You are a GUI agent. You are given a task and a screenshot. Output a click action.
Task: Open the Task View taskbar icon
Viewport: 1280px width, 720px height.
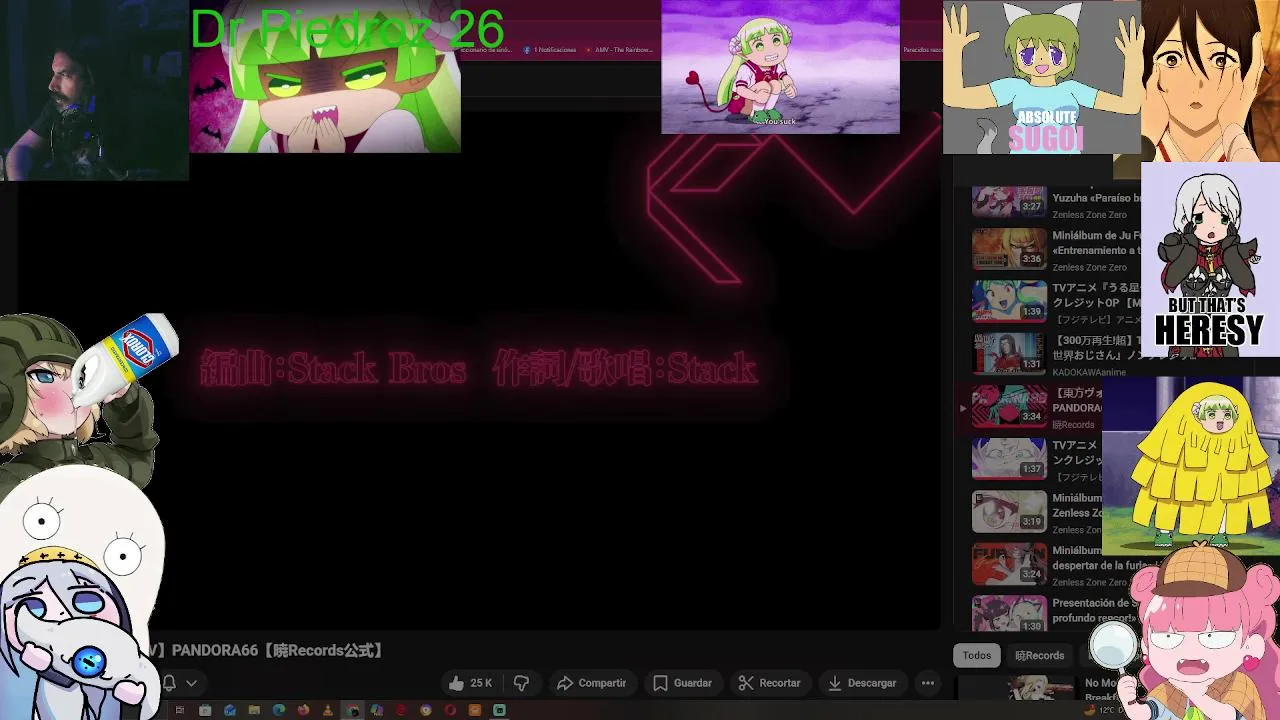[180, 710]
